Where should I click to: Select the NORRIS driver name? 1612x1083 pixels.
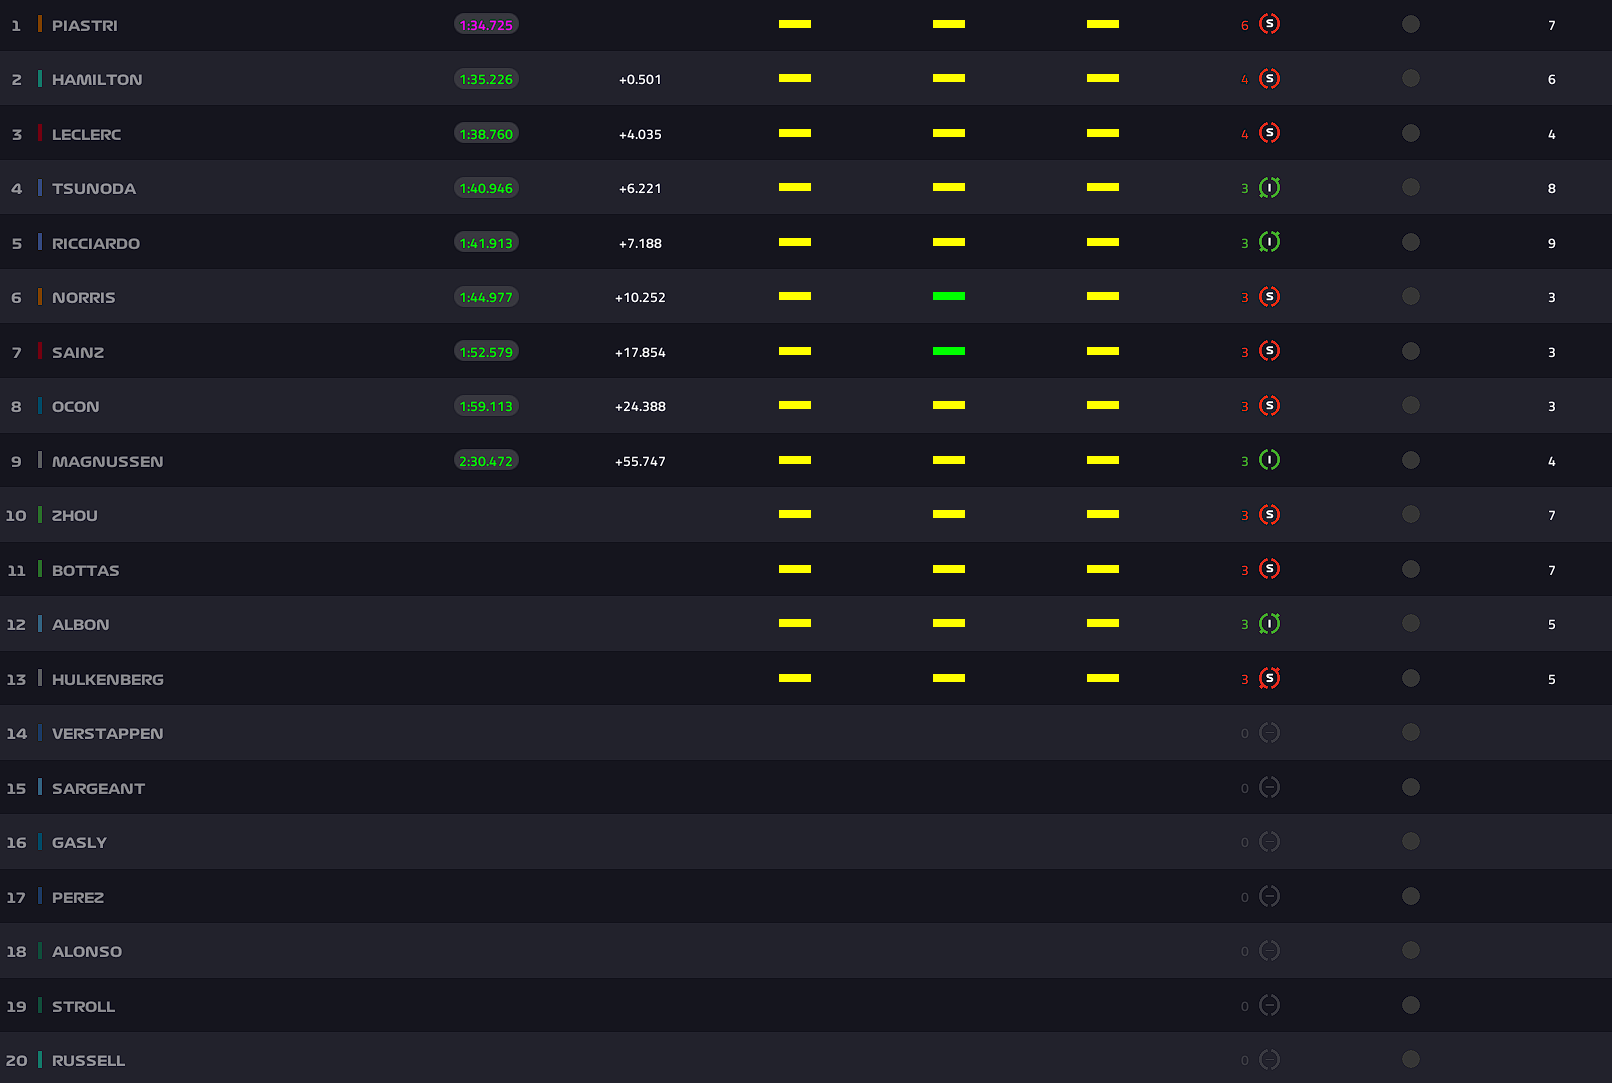(84, 297)
